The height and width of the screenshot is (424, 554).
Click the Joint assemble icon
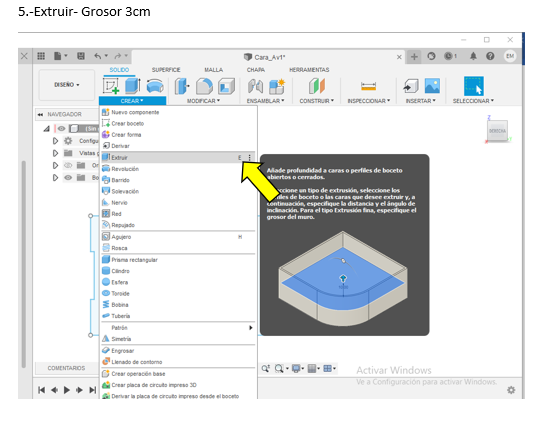255,86
